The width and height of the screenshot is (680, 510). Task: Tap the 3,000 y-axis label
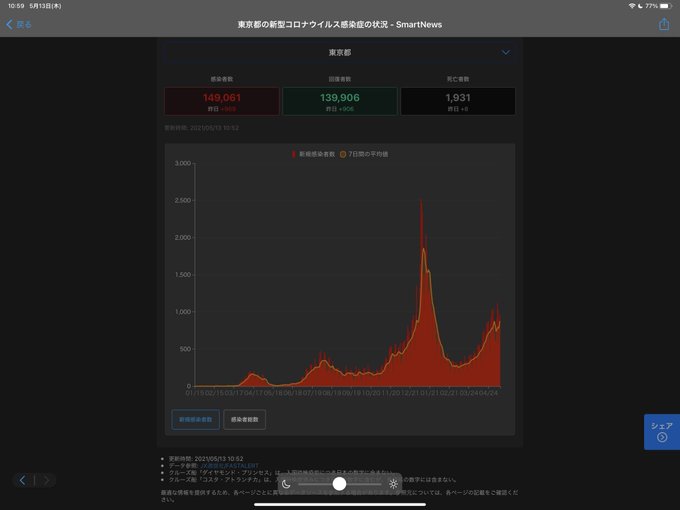183,163
